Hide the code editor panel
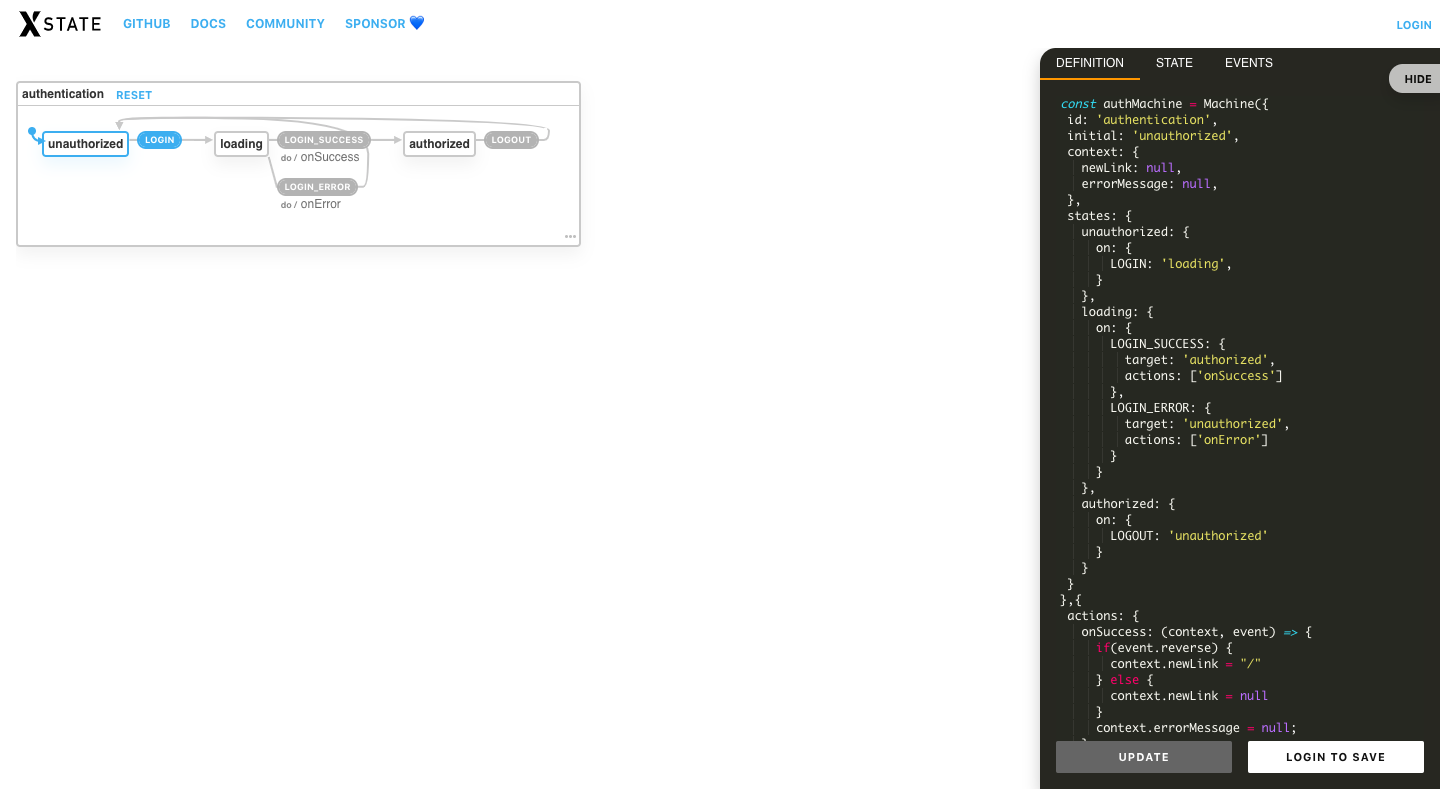The width and height of the screenshot is (1440, 789). tap(1417, 79)
